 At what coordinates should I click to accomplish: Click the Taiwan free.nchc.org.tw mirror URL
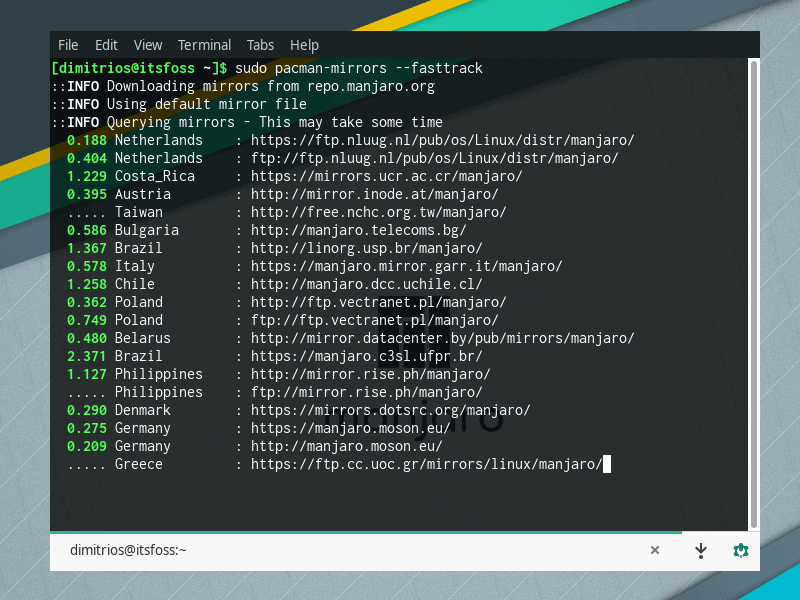click(x=378, y=212)
